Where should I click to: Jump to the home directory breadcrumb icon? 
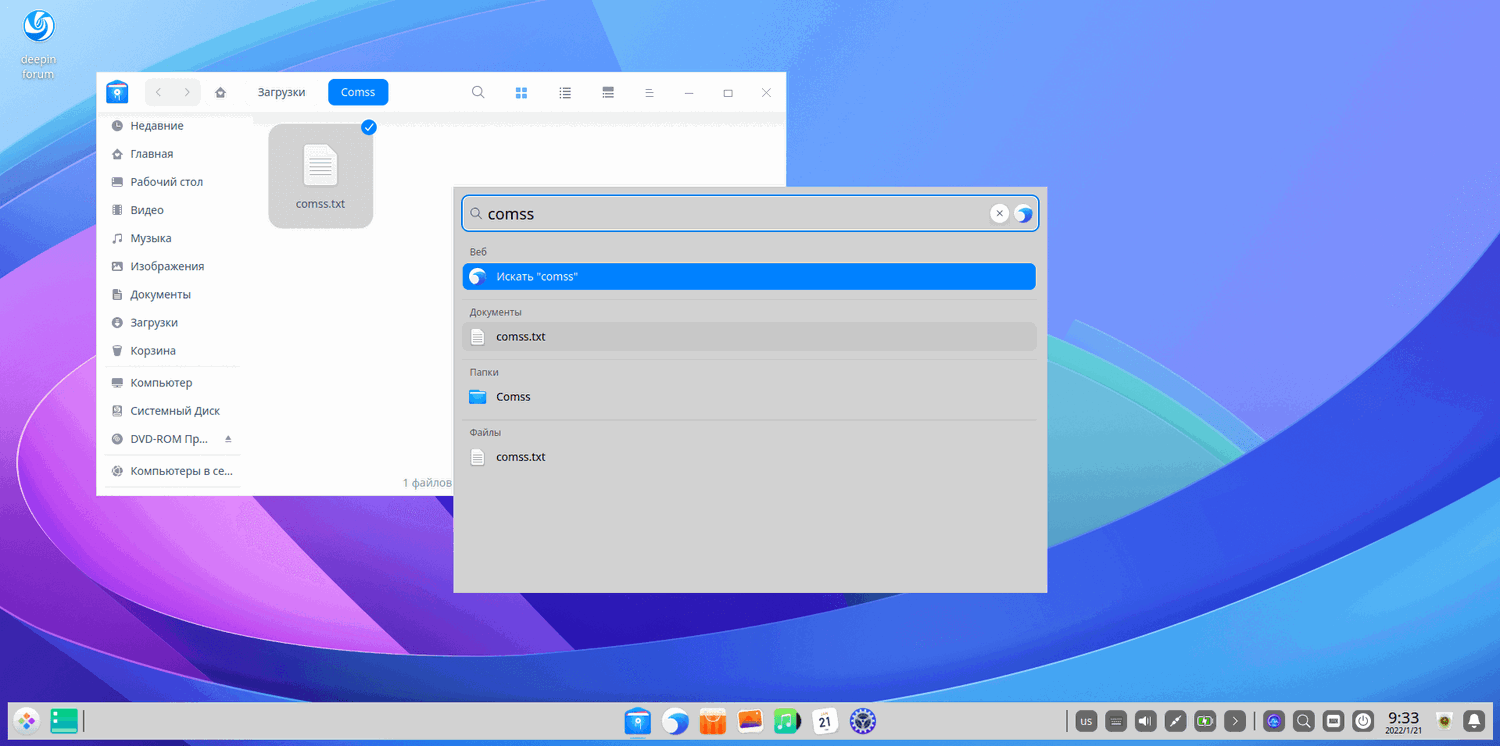[220, 92]
